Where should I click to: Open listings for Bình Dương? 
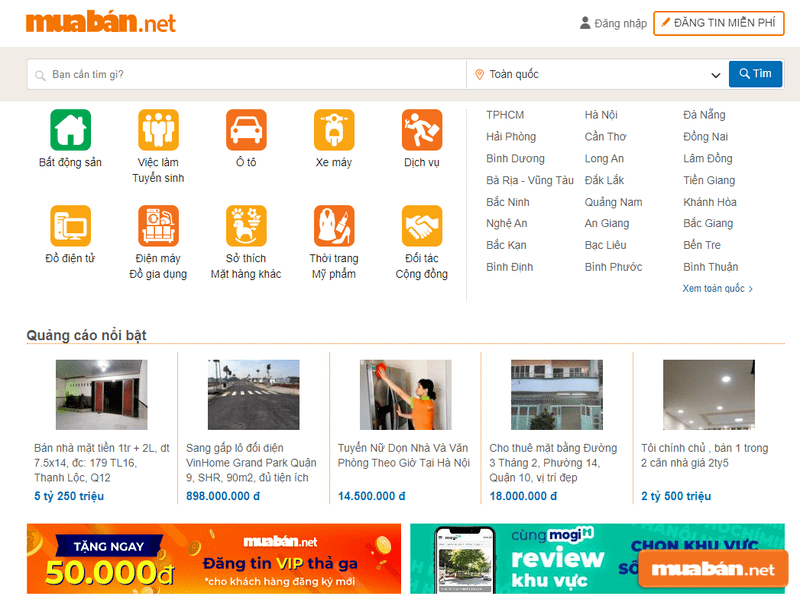pyautogui.click(x=515, y=159)
